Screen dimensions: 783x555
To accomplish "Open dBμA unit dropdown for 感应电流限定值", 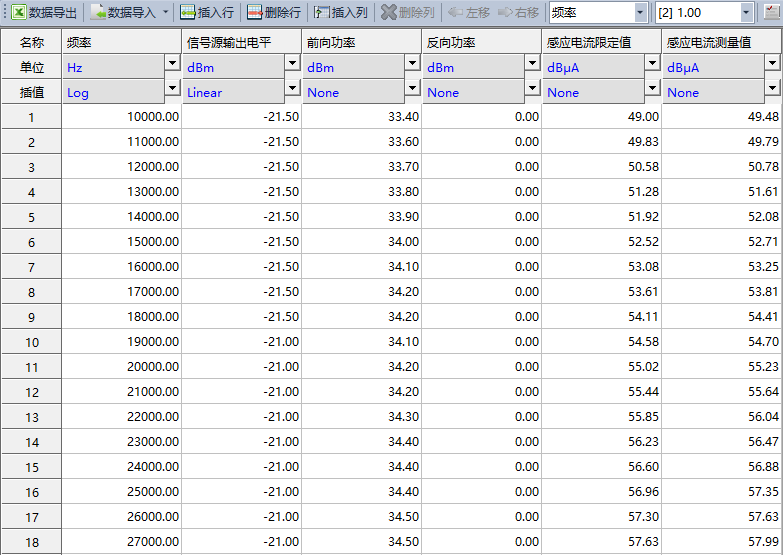I will pos(652,63).
